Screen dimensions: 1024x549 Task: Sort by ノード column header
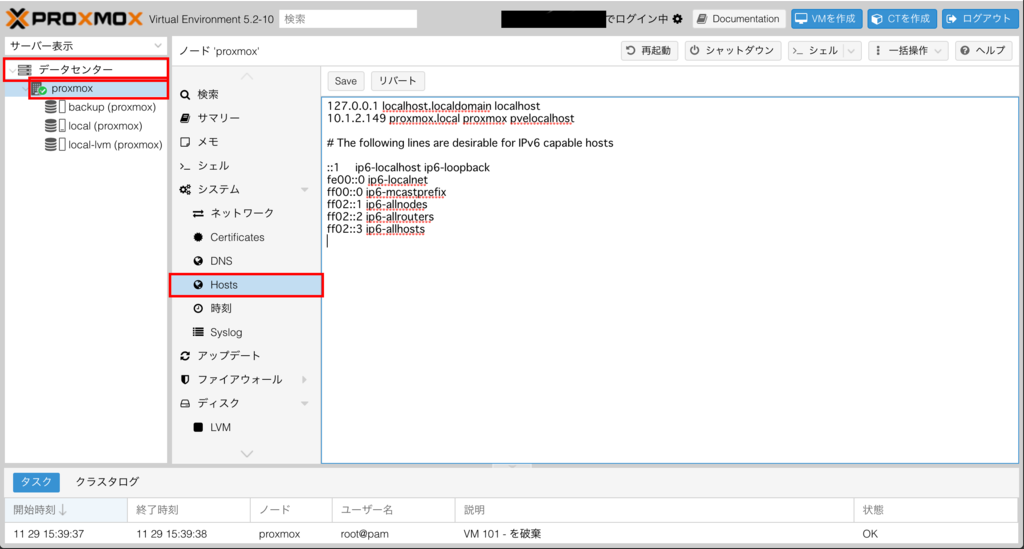(x=291, y=510)
